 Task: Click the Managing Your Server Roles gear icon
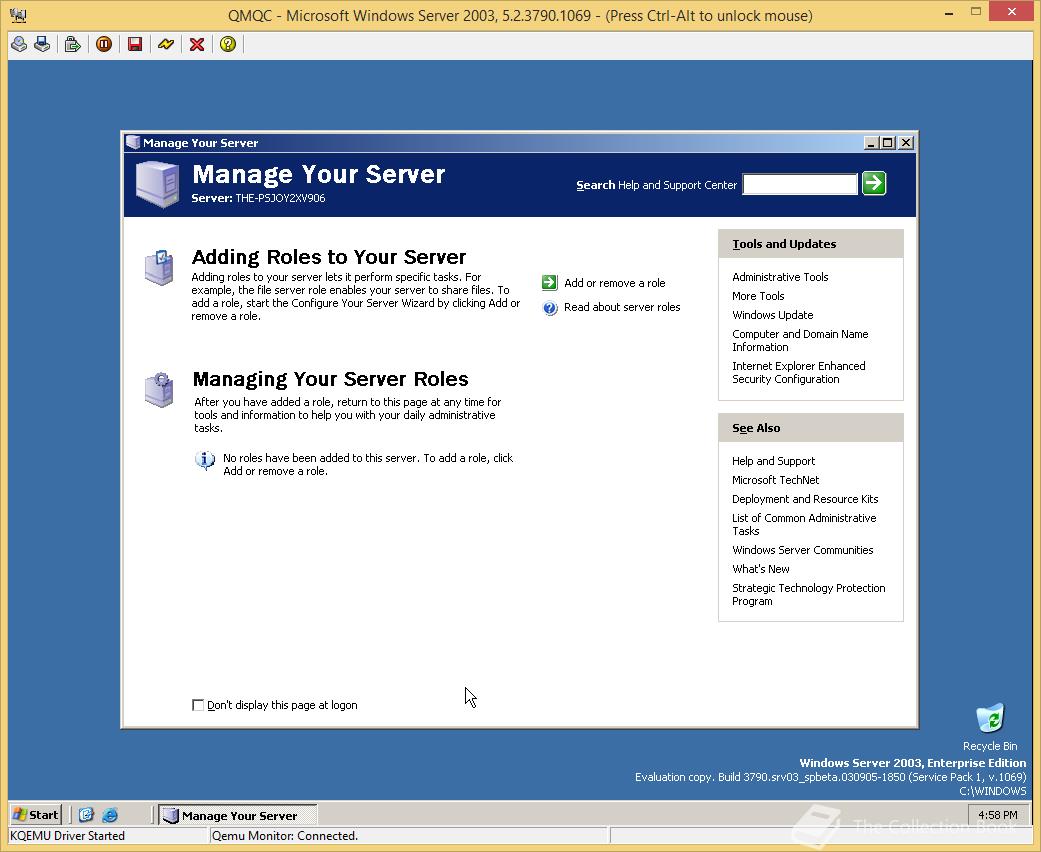(159, 389)
